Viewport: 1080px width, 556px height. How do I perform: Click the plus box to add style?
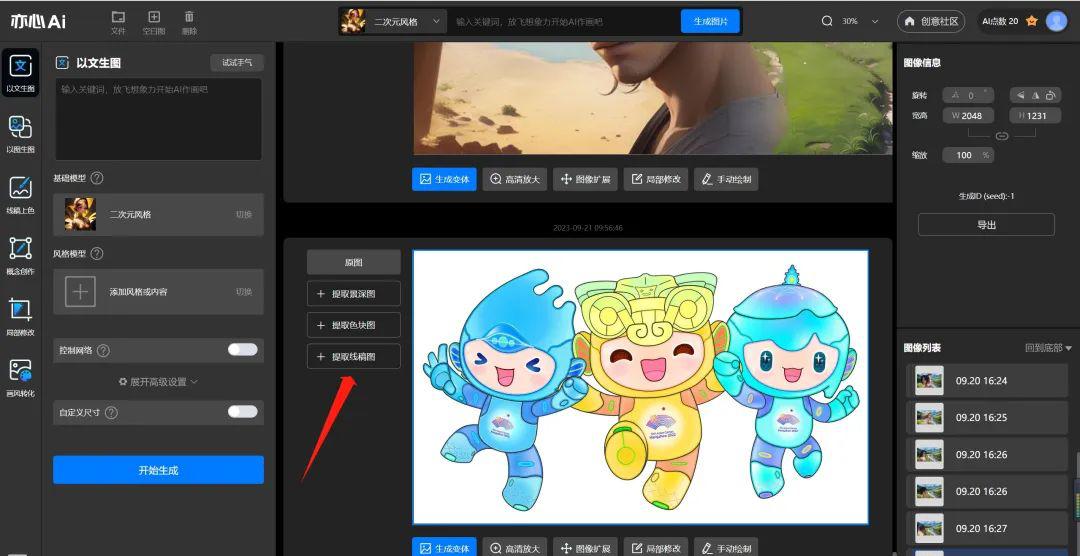coord(80,291)
